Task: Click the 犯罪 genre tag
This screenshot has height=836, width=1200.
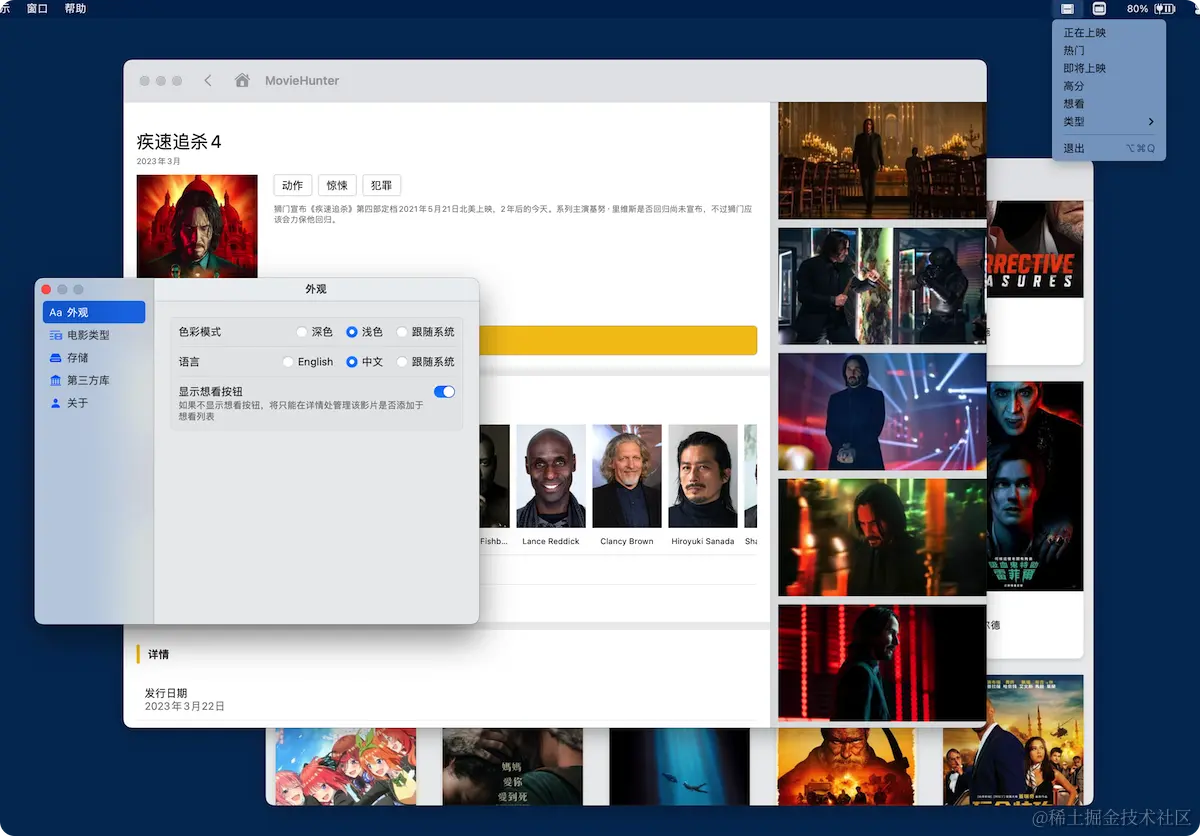Action: point(381,185)
